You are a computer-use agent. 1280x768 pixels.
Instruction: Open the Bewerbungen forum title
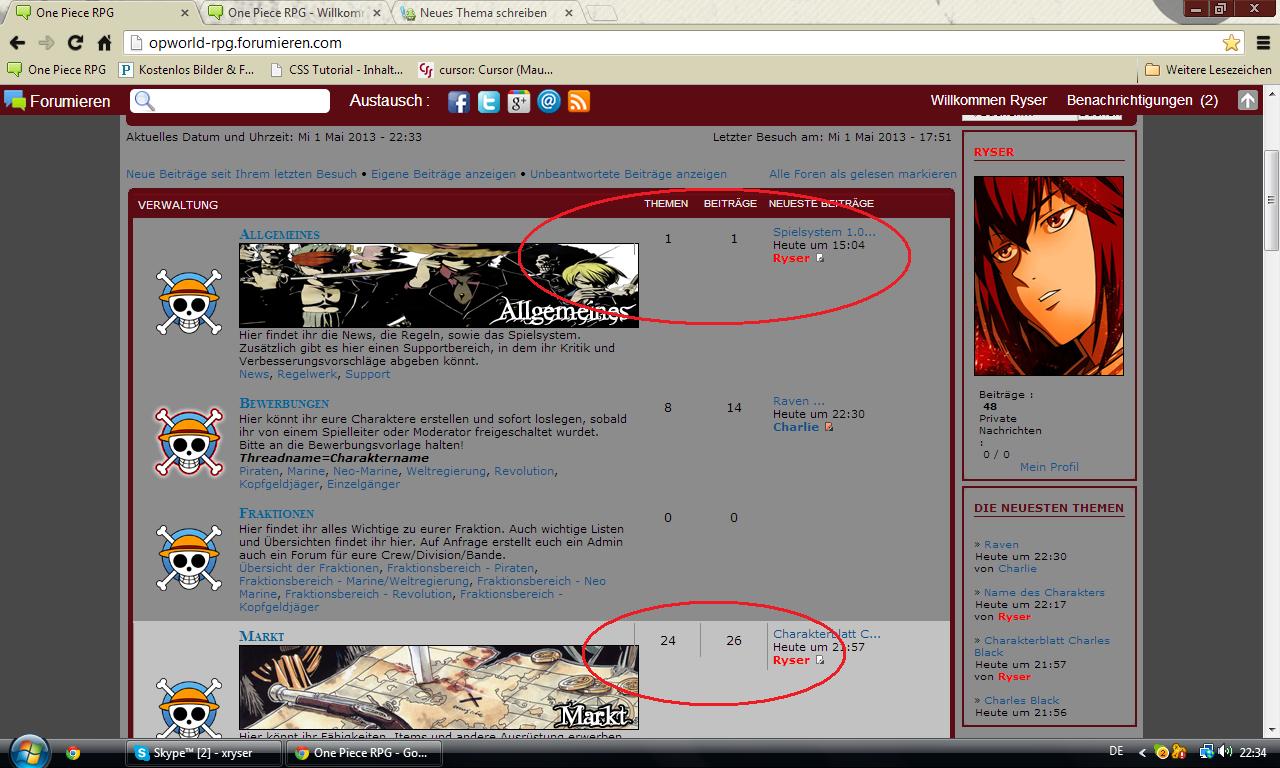point(284,403)
